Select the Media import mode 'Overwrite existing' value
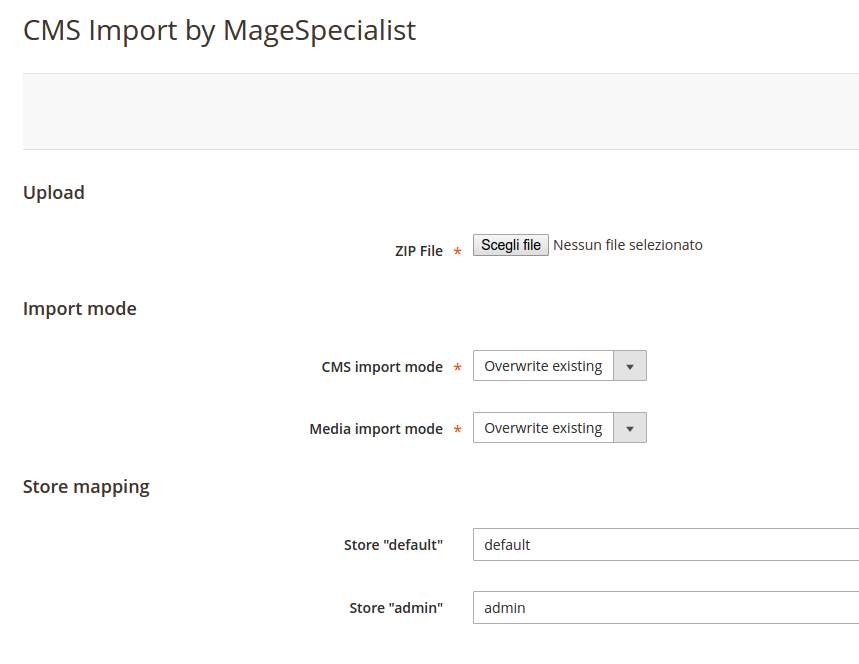 (x=543, y=428)
